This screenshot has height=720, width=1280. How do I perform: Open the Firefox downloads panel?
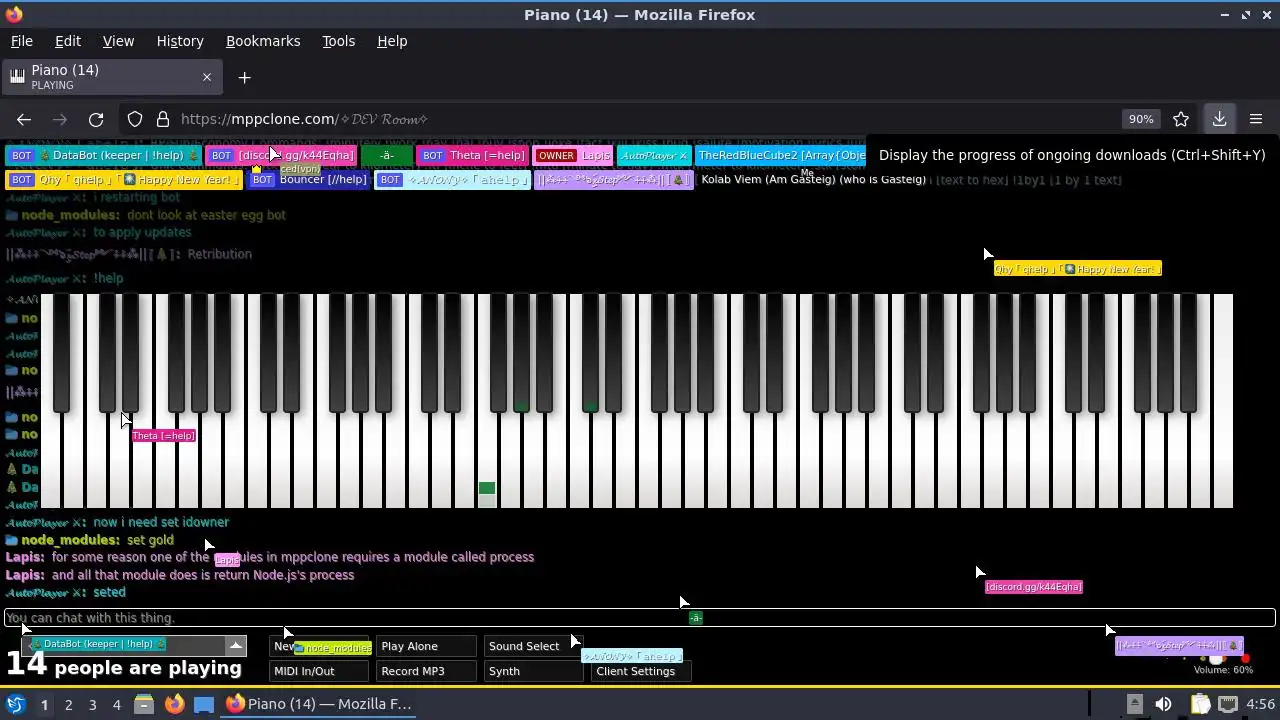click(x=1219, y=119)
